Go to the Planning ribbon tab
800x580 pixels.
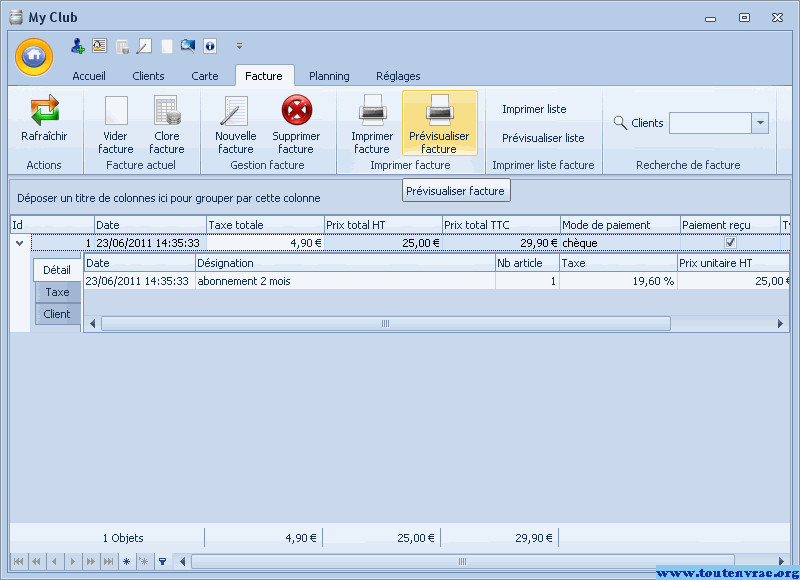[x=329, y=76]
